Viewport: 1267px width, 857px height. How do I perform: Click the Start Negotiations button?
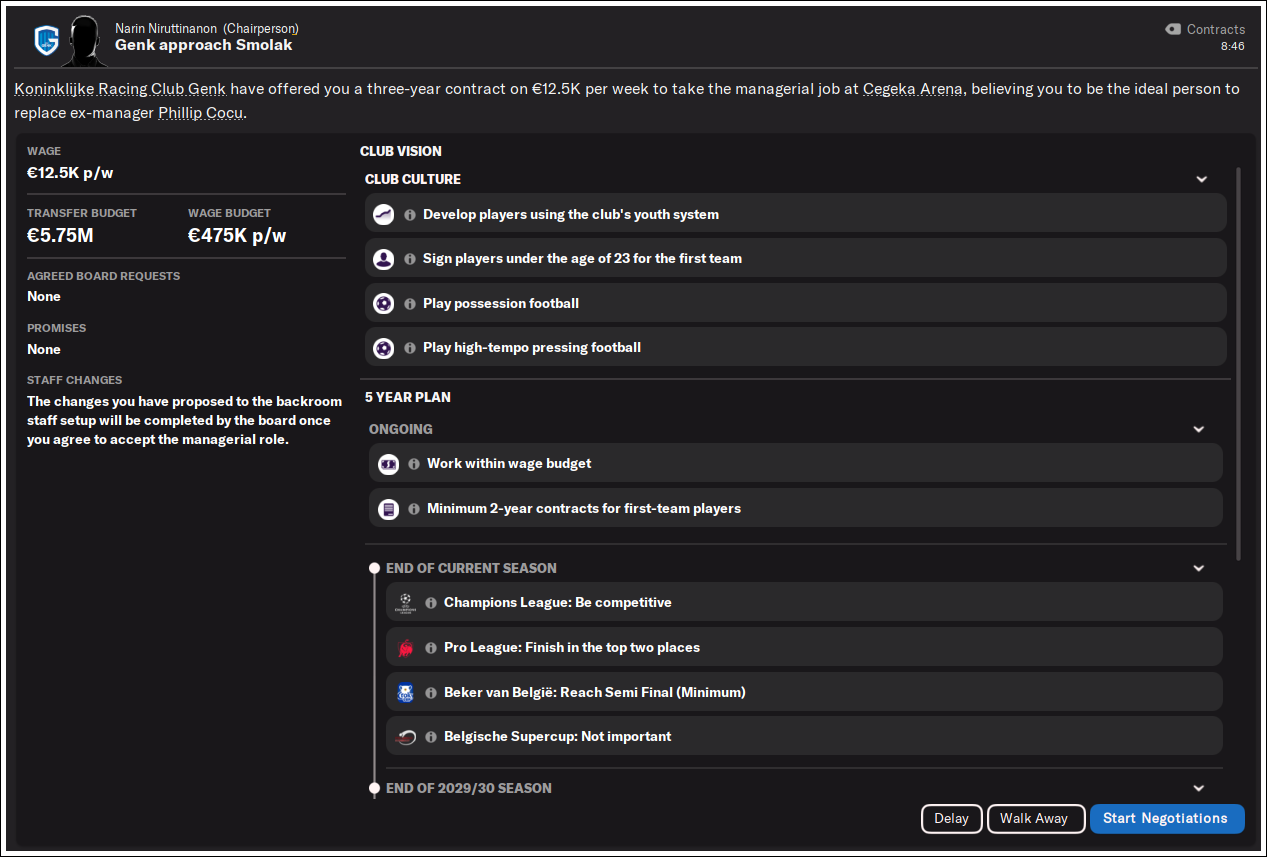tap(1166, 818)
